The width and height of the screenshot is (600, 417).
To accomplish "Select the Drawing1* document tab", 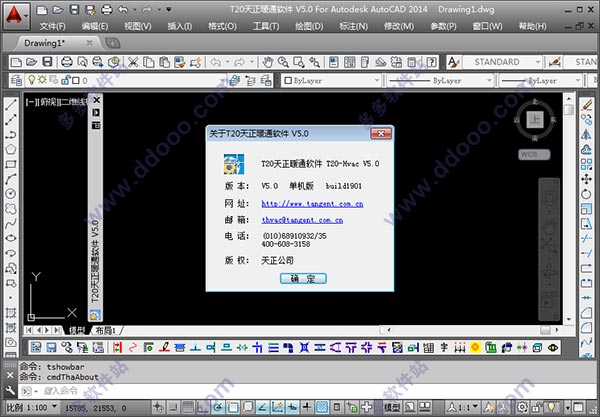I will click(x=45, y=43).
